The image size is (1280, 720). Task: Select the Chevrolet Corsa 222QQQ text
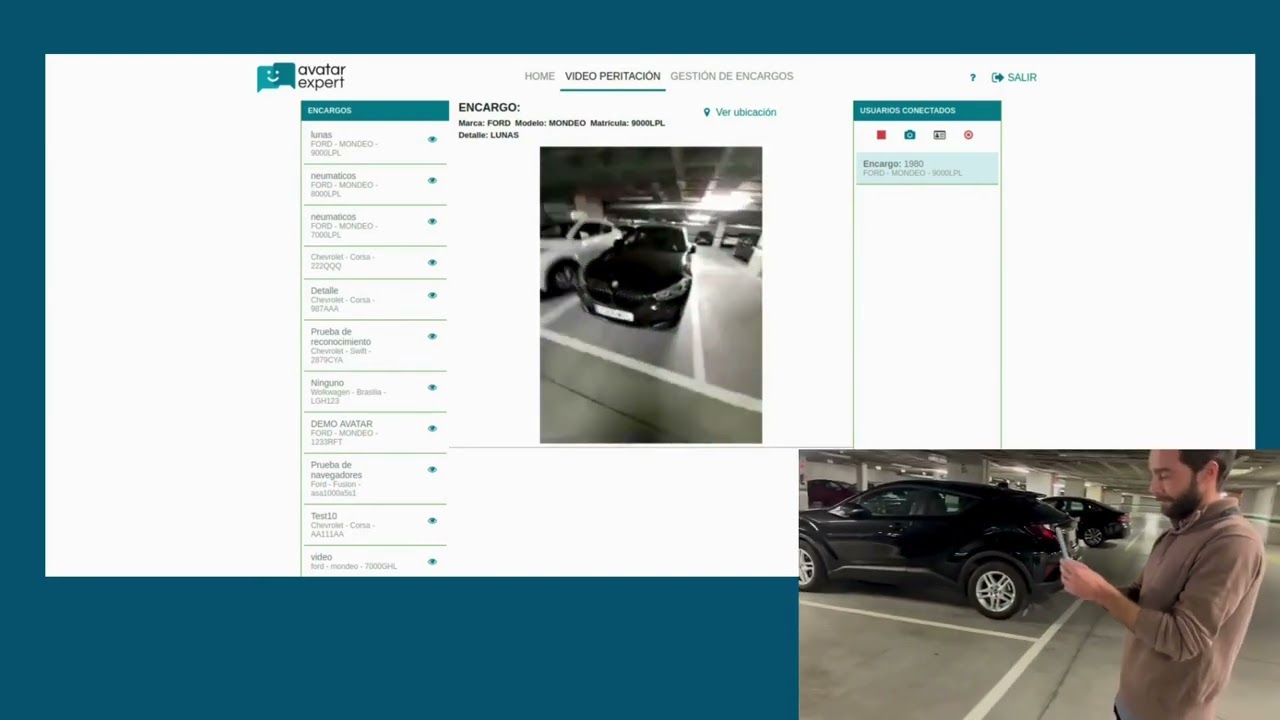pyautogui.click(x=343, y=261)
